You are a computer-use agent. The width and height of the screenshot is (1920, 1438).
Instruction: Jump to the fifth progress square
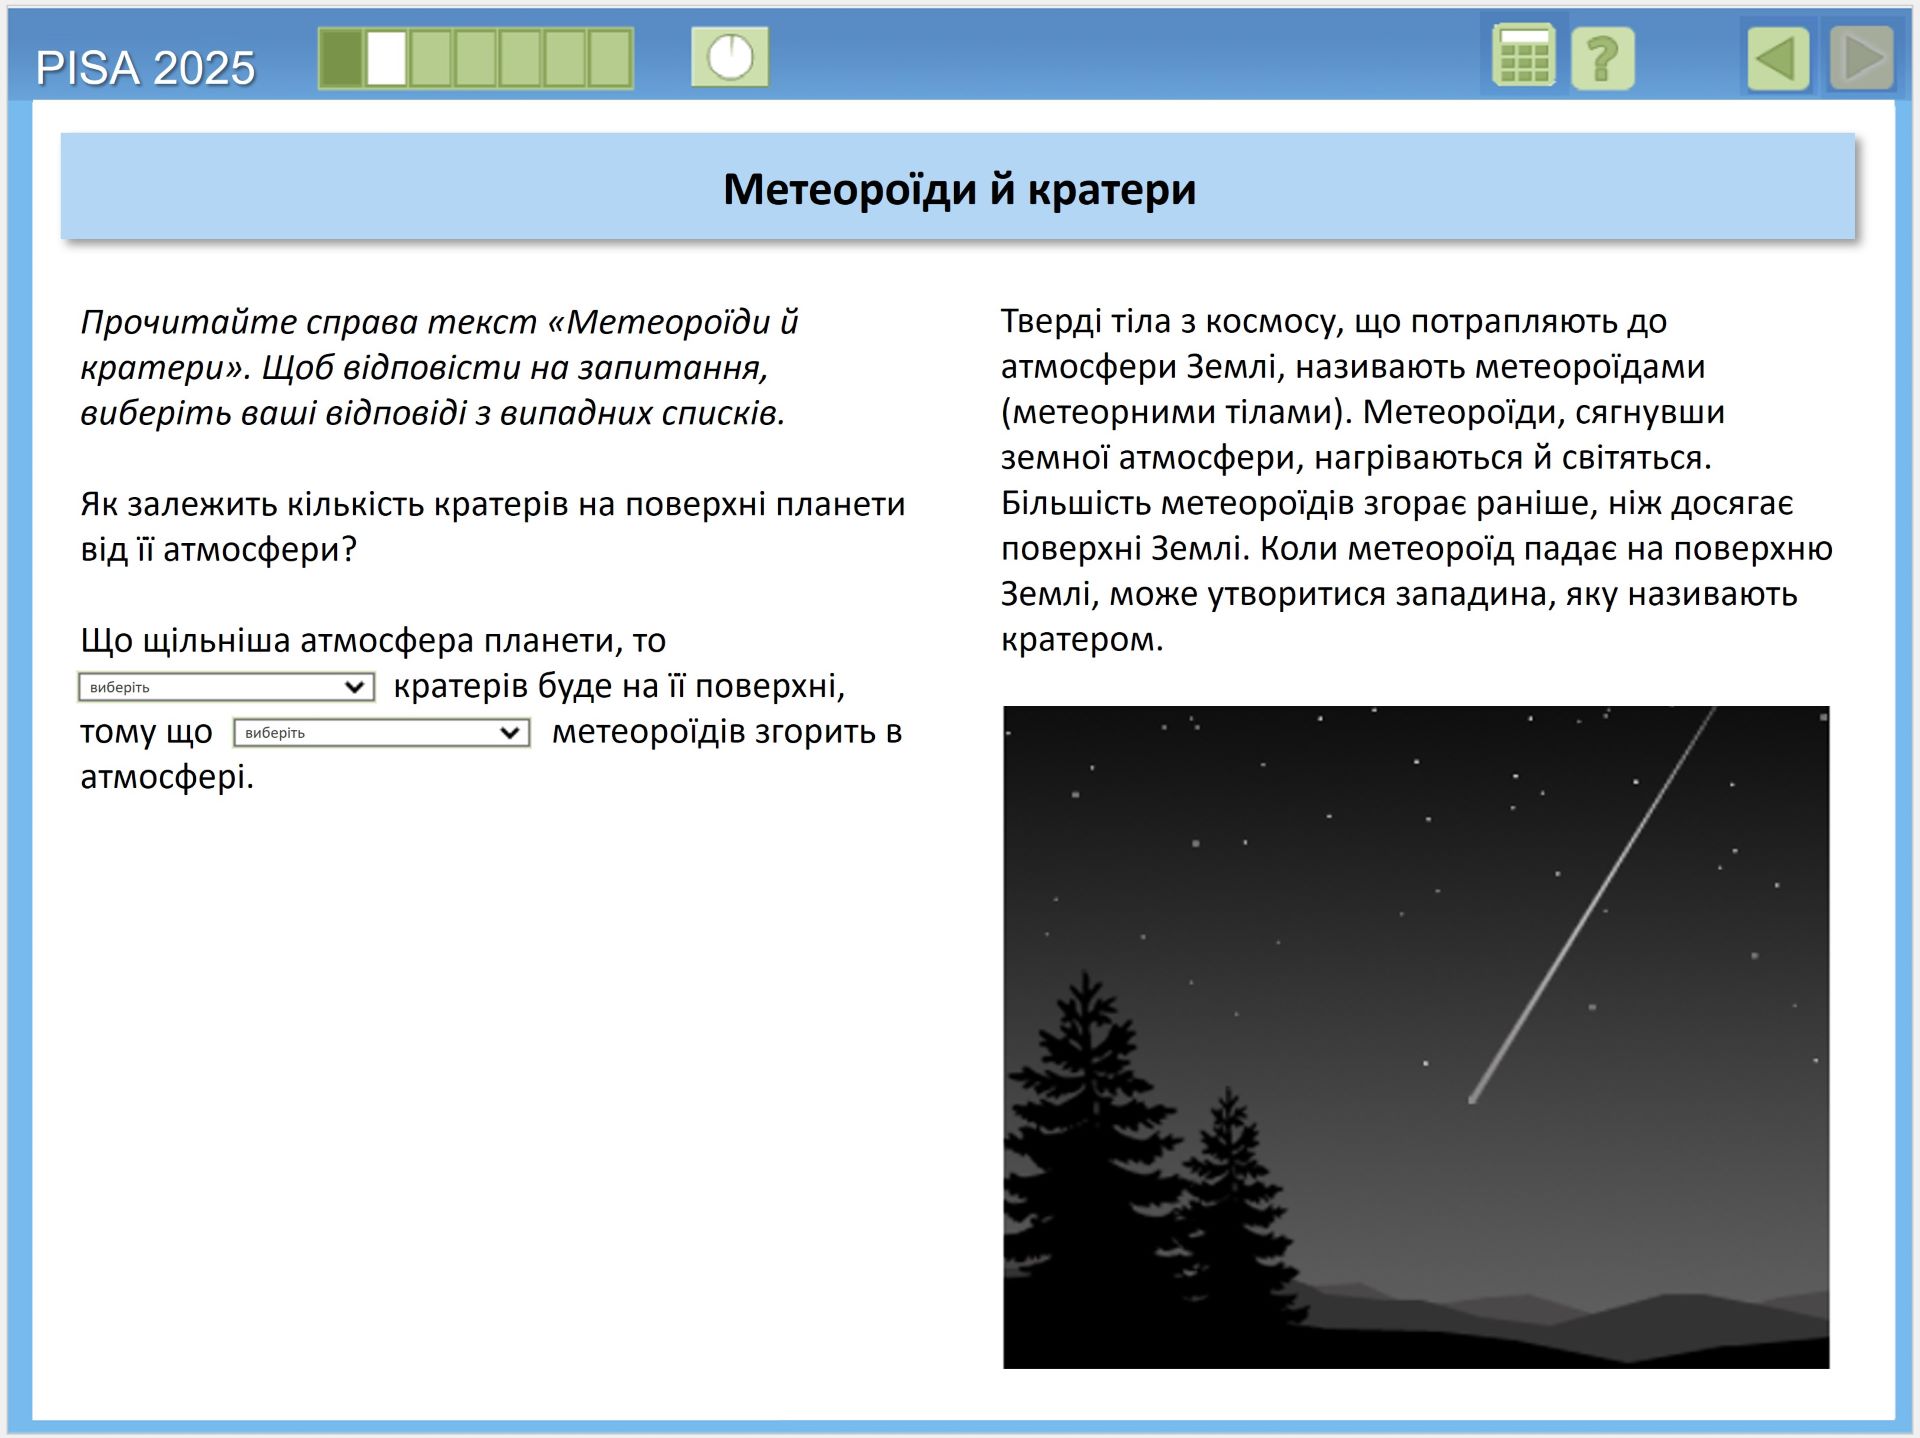pos(520,58)
